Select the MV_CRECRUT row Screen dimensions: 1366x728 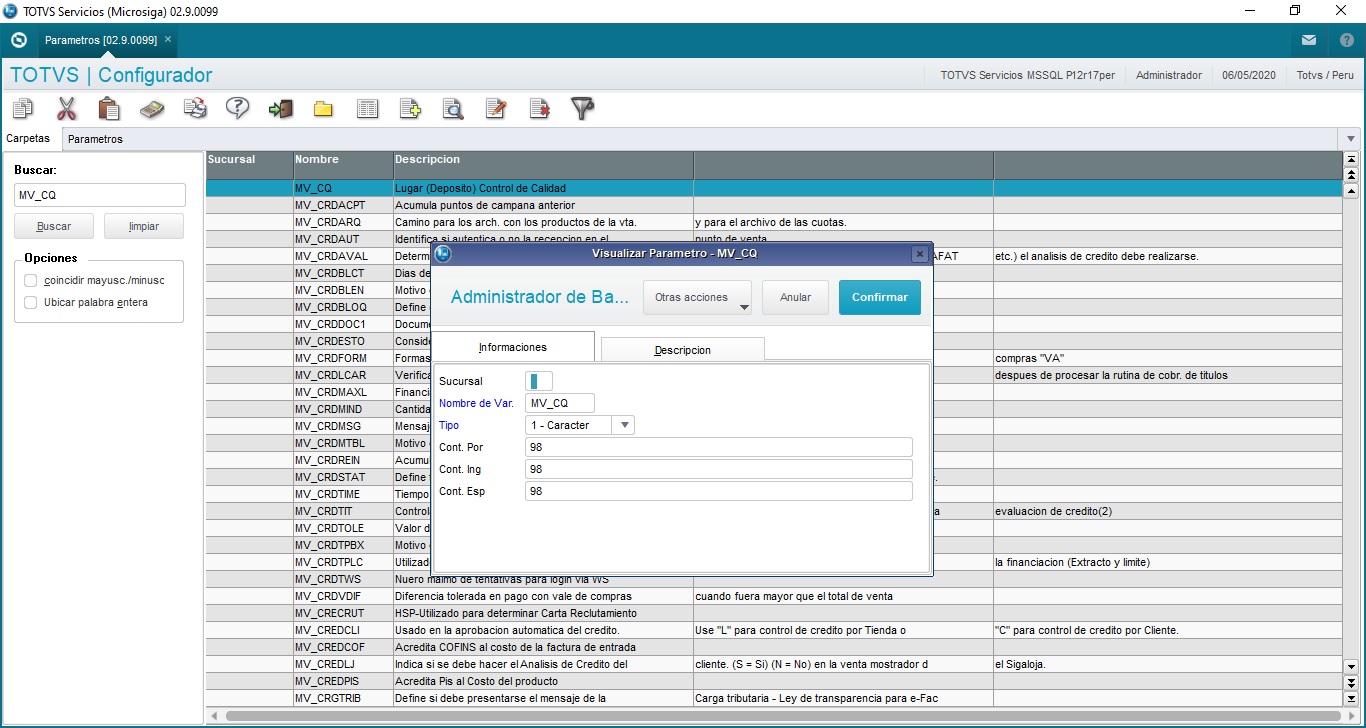773,613
